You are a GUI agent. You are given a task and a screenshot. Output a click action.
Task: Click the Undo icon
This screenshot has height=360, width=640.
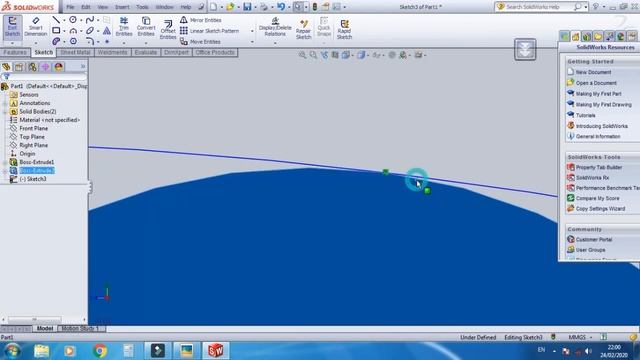[281, 7]
